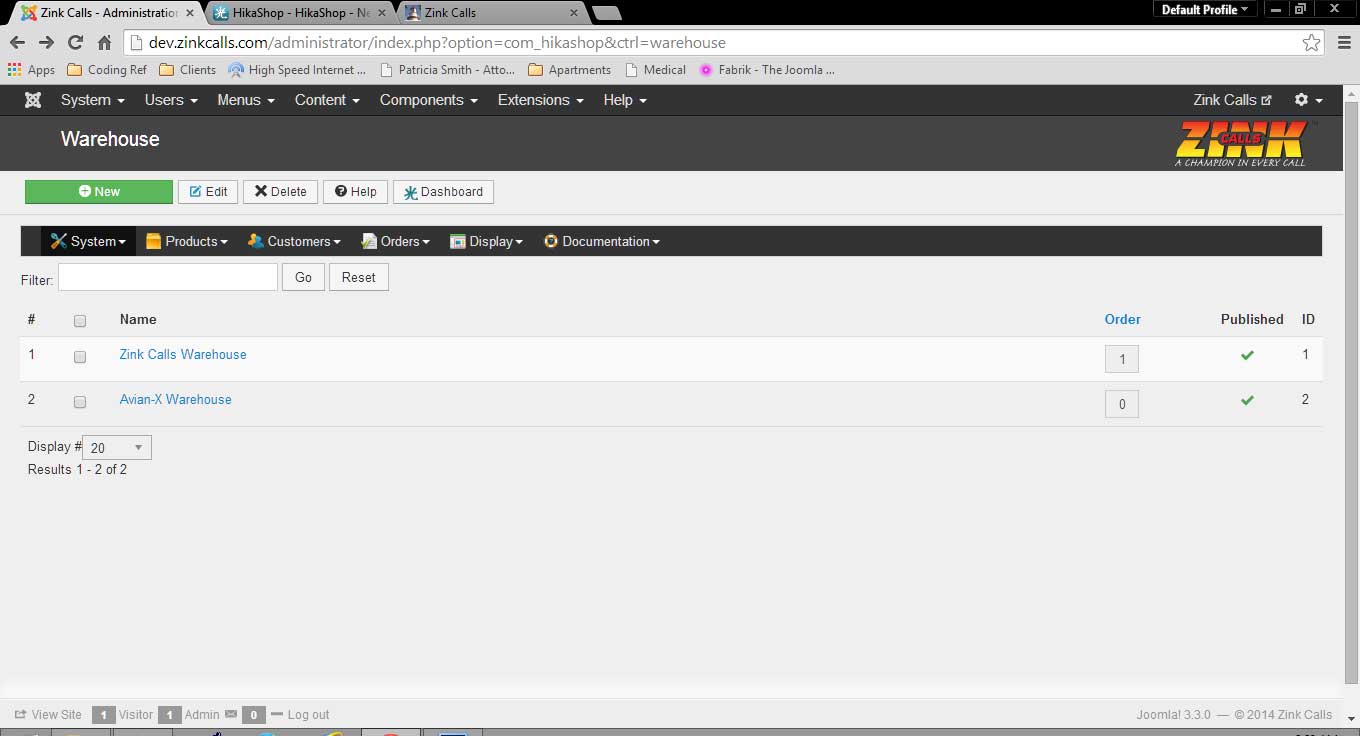Viewport: 1360px width, 736px height.
Task: Click the Help toolbar button
Action: [x=355, y=192]
